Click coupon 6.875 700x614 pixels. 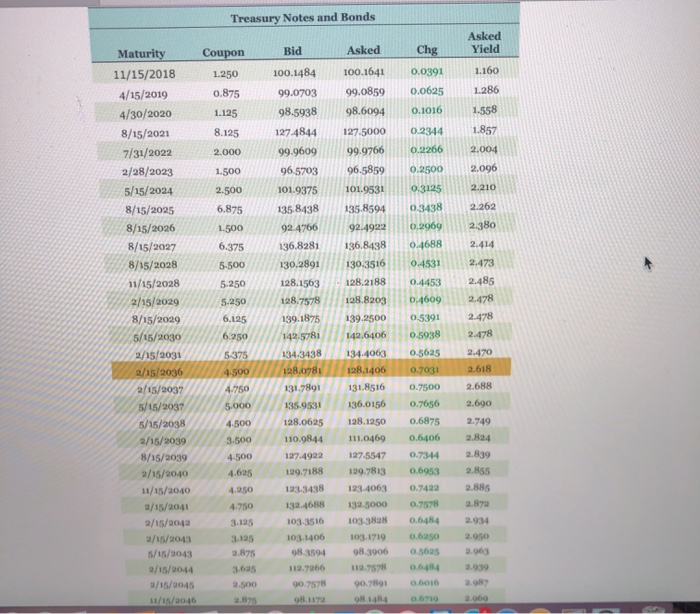tap(229, 209)
